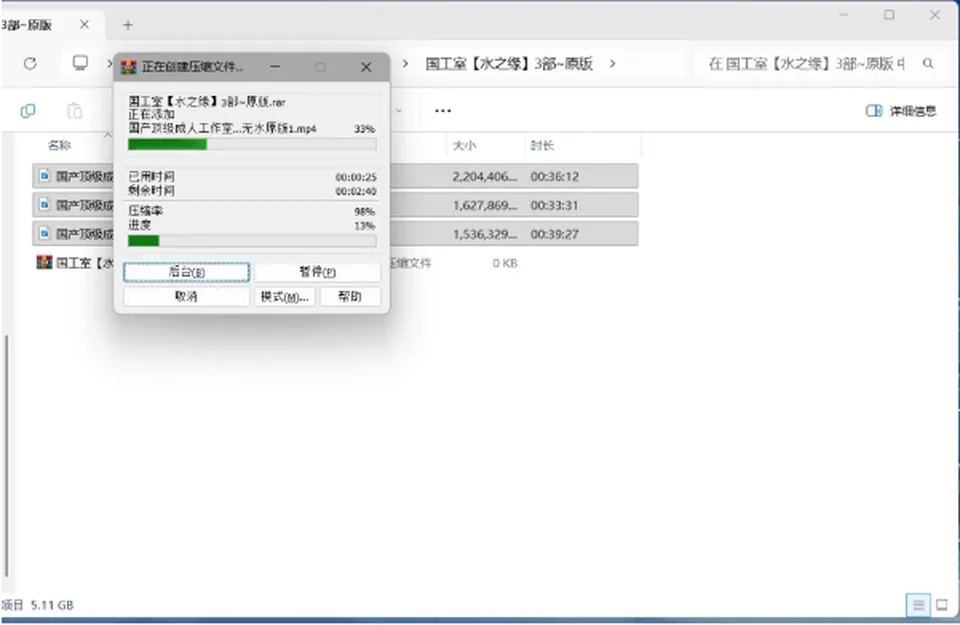Click the refresh icon in Explorer

(x=30, y=63)
